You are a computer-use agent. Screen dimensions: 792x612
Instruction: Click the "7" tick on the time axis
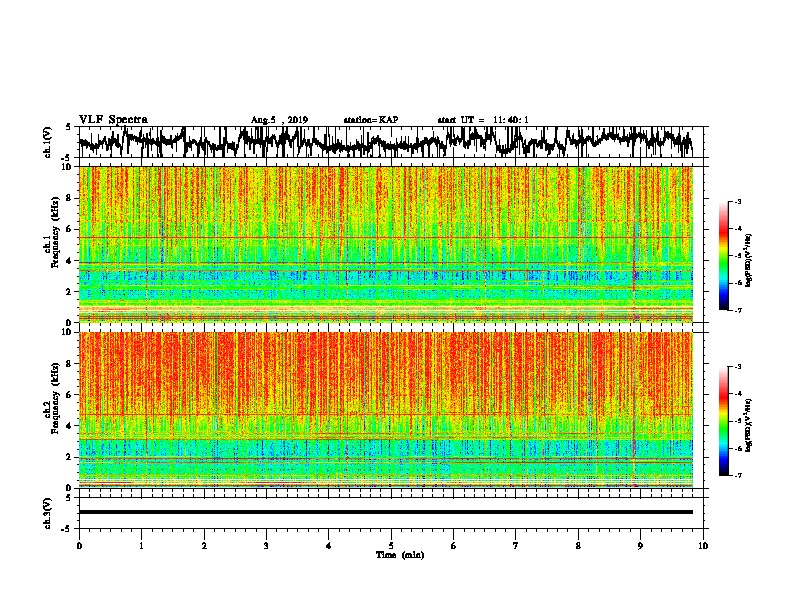point(516,546)
